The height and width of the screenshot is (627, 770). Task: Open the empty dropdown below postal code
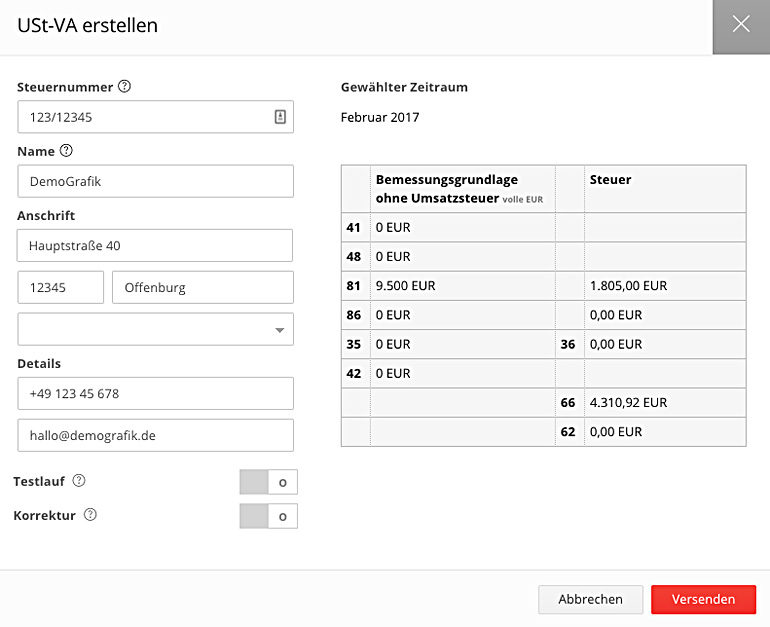point(156,329)
